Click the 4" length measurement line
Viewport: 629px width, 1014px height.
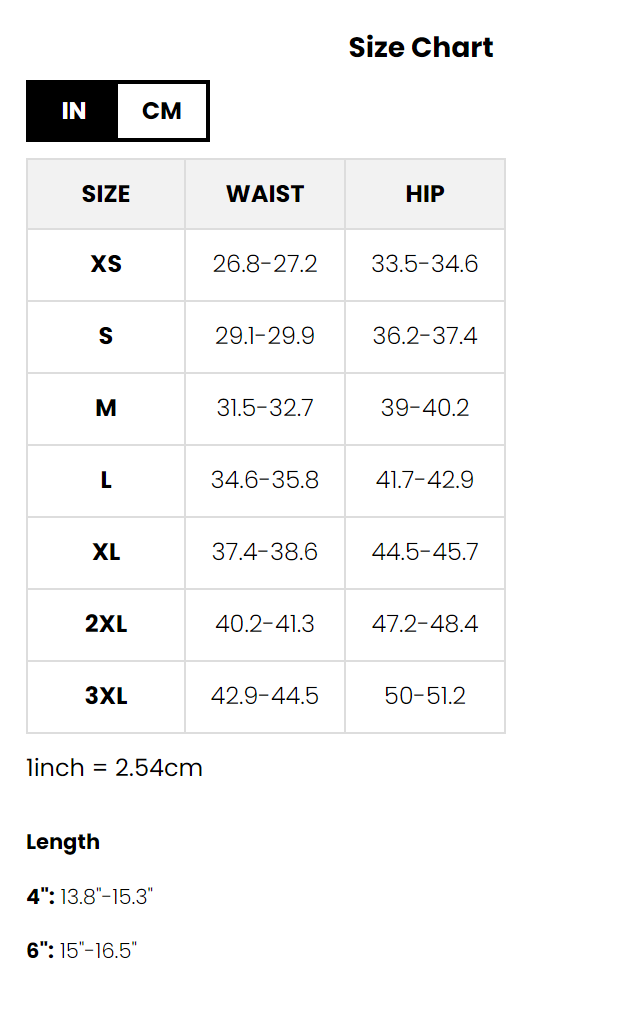90,897
